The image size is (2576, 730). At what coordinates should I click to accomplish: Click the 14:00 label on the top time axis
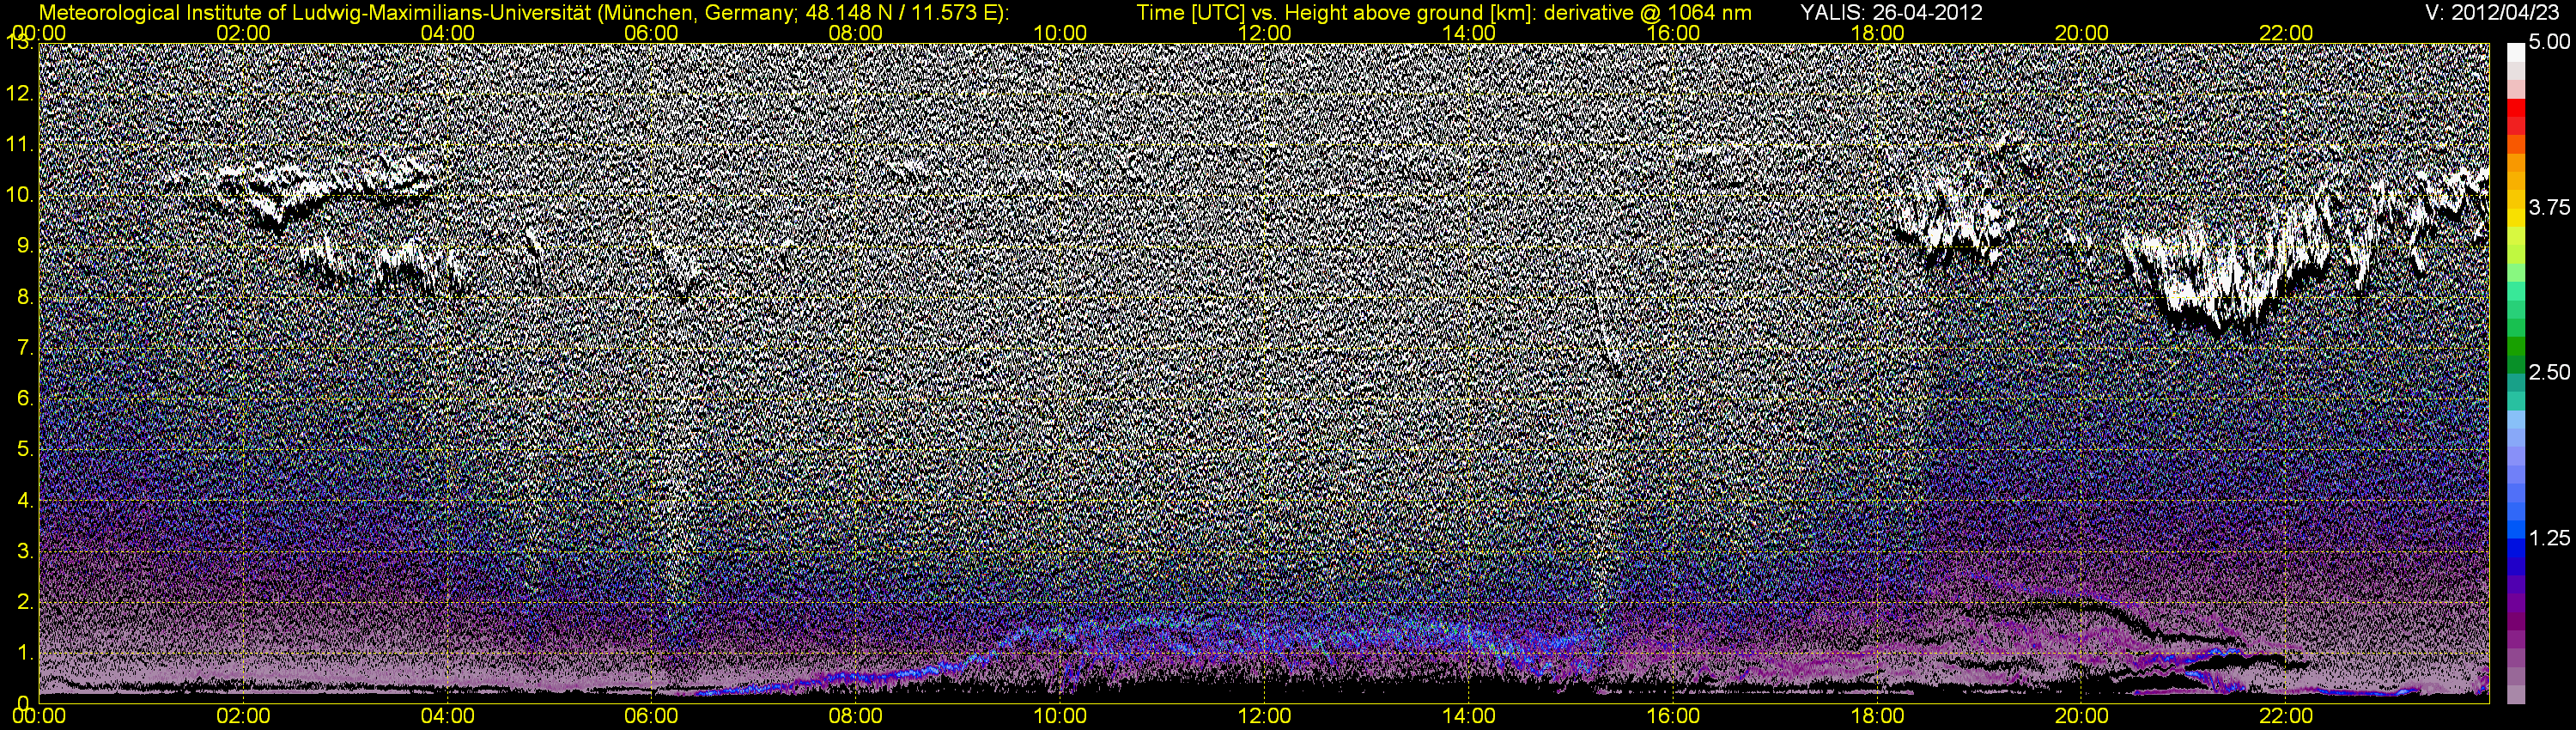(x=1469, y=33)
